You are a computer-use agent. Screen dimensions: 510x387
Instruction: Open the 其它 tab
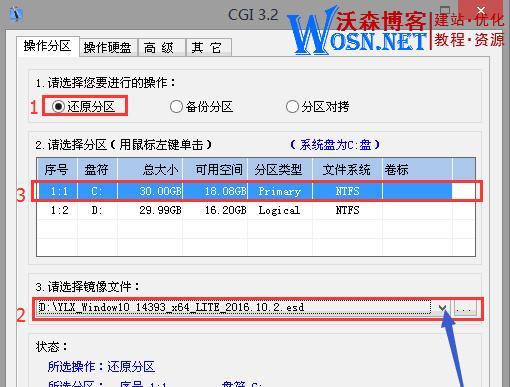coord(208,48)
